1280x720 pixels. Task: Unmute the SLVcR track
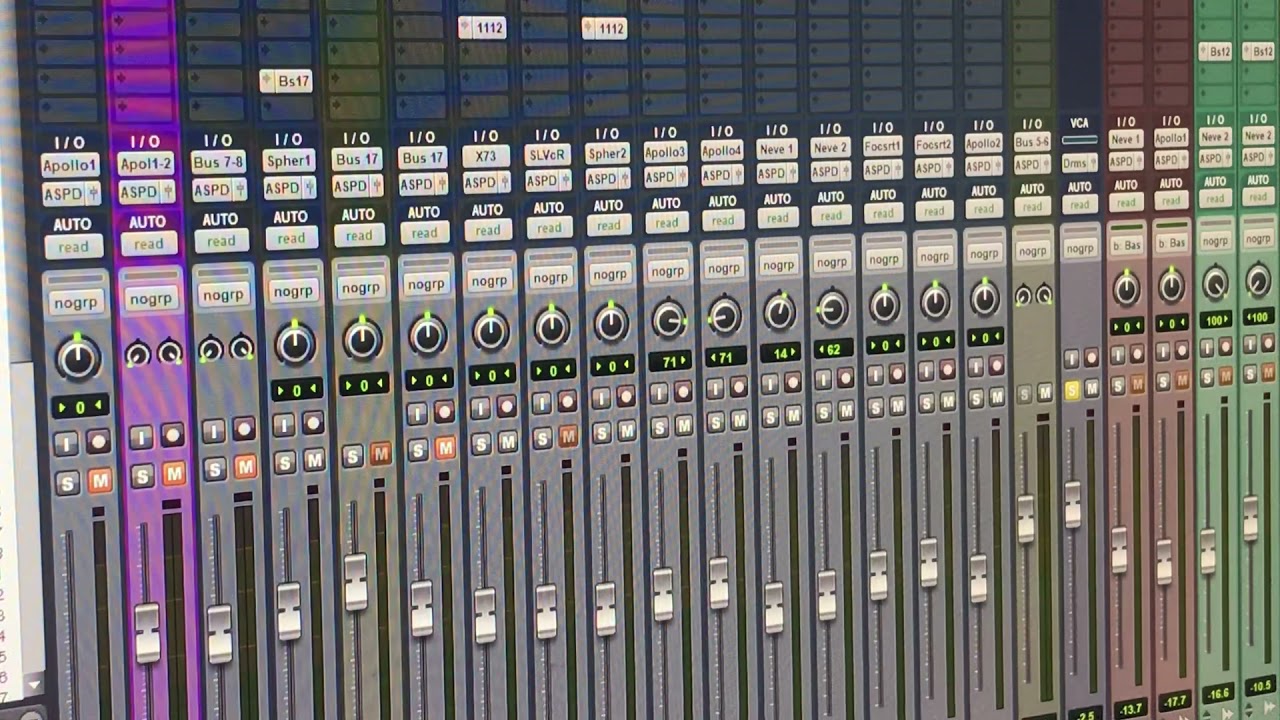tap(568, 437)
